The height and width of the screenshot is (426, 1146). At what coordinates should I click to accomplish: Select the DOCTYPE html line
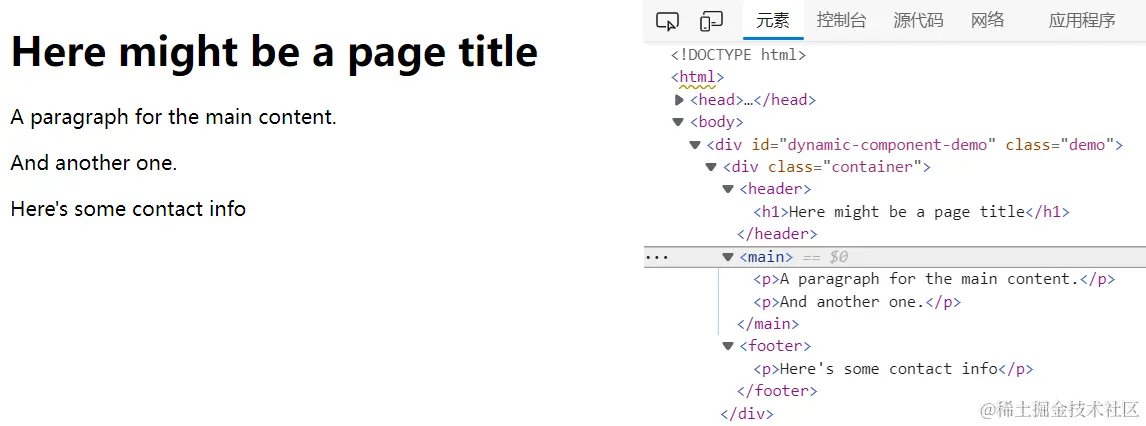pyautogui.click(x=738, y=55)
